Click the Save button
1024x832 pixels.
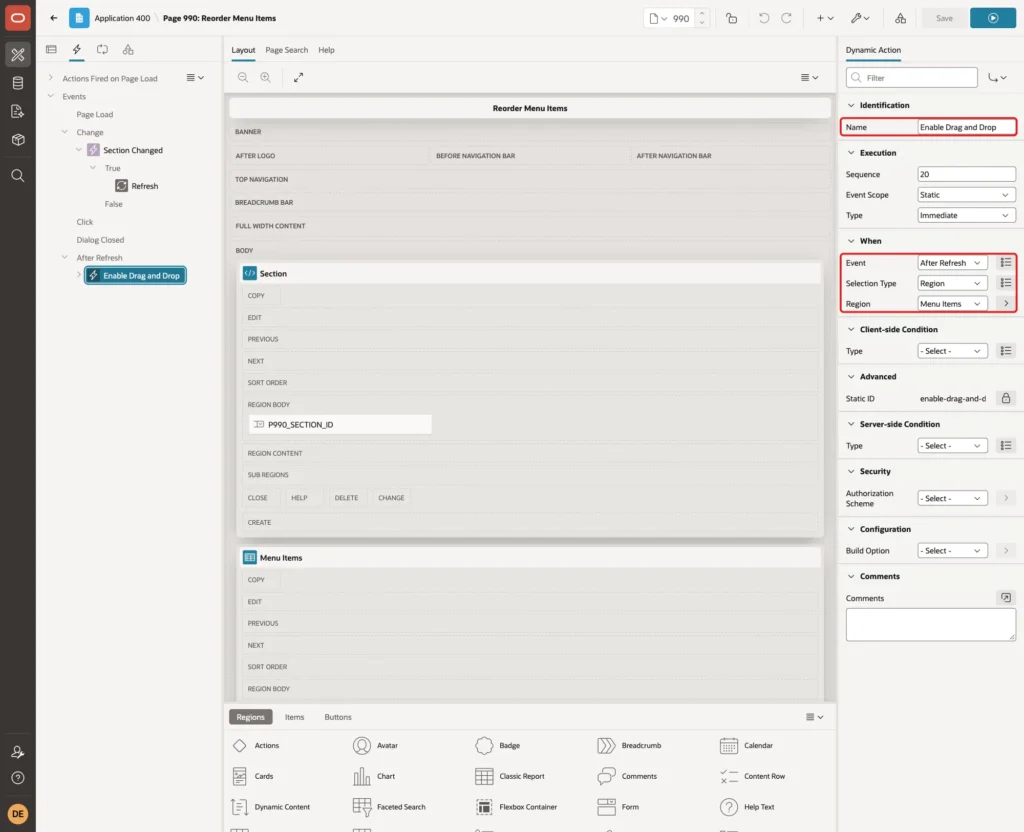[944, 18]
